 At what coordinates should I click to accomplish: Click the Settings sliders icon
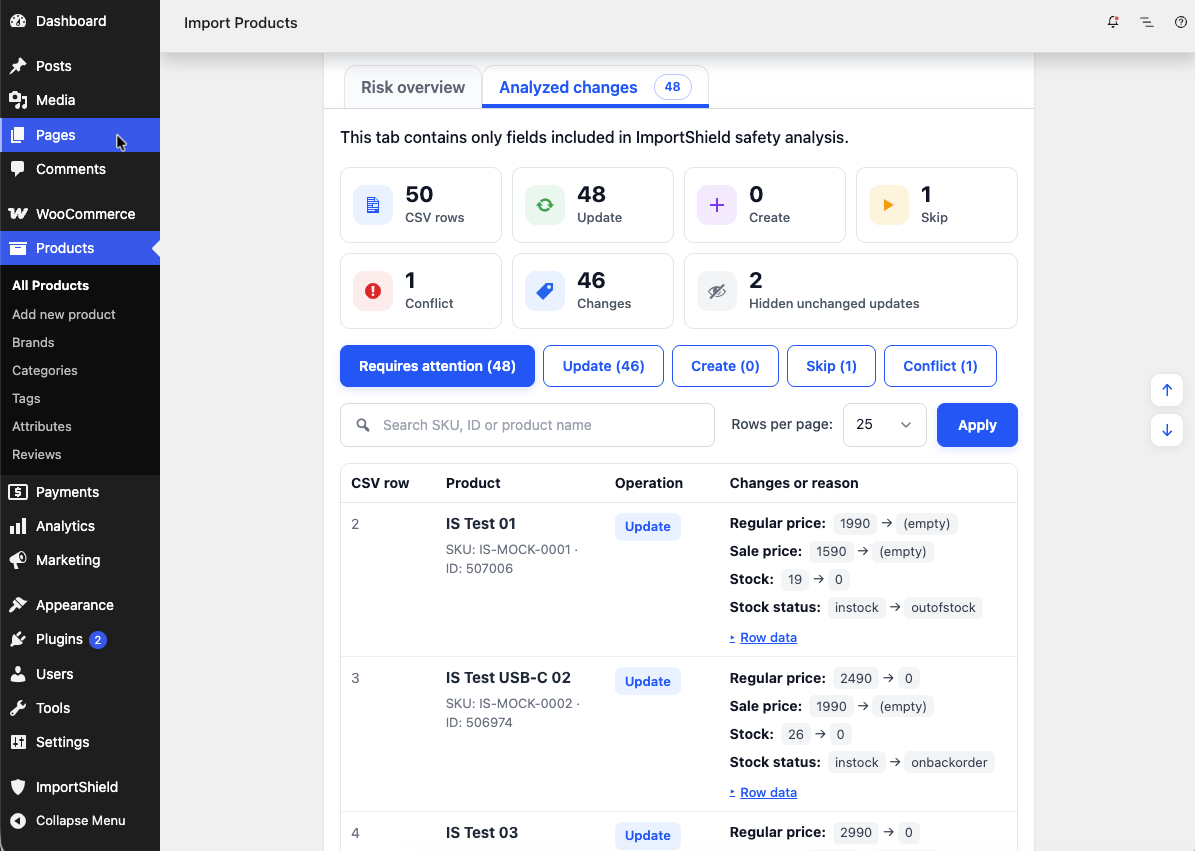(18, 742)
